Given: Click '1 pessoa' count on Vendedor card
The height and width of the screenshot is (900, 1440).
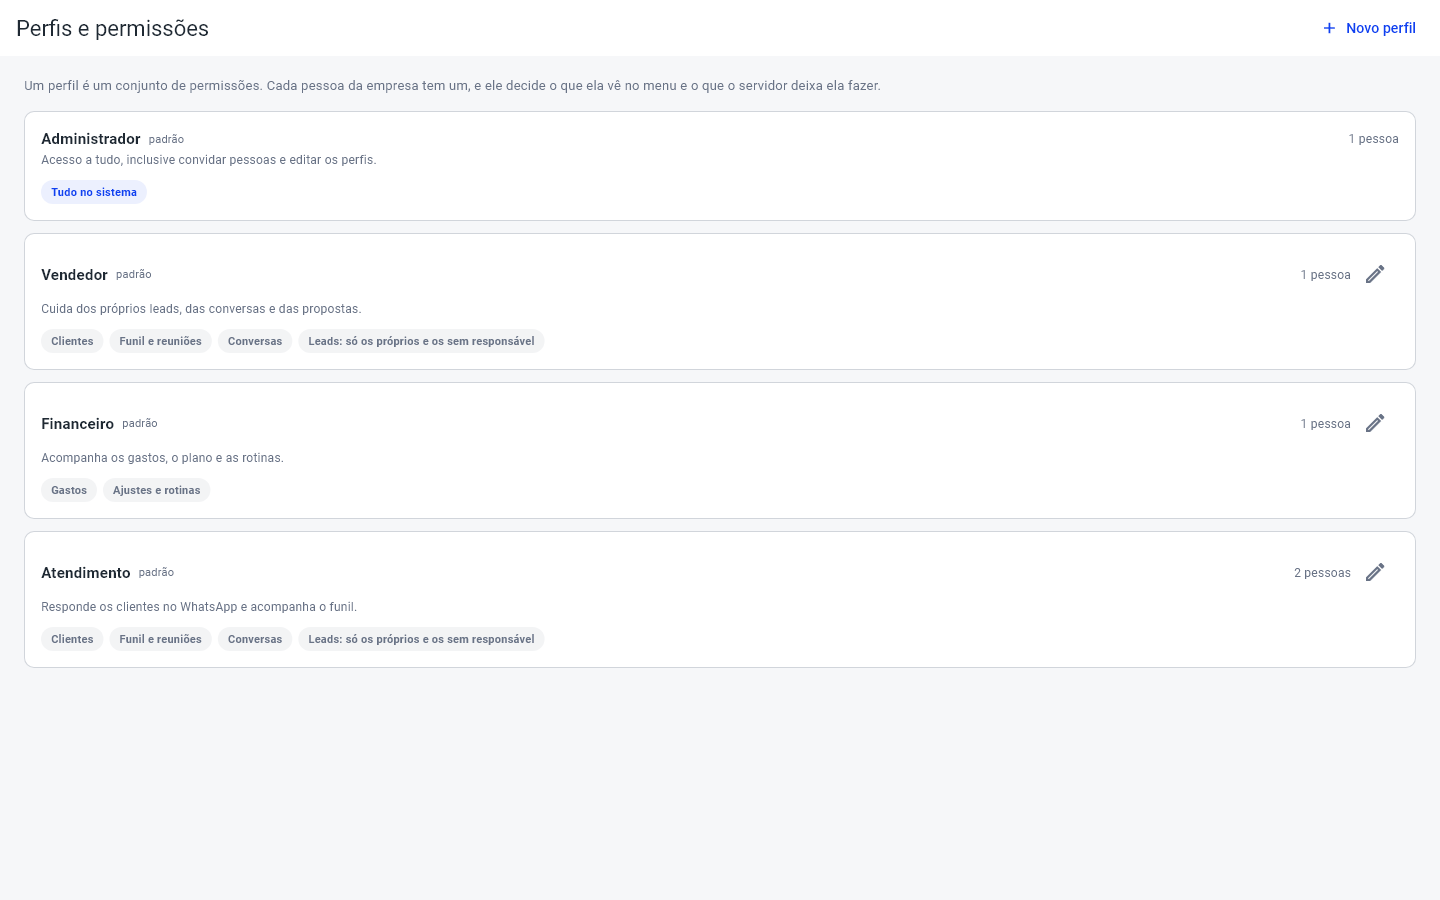Looking at the screenshot, I should click(x=1325, y=275).
